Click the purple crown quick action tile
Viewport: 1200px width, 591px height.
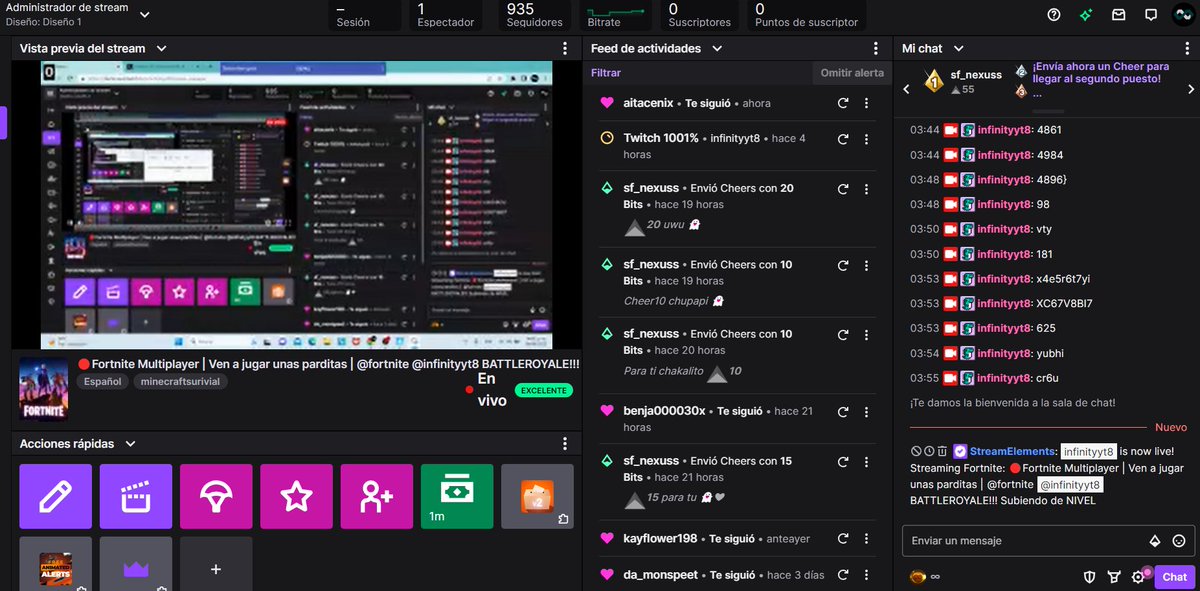[x=136, y=564]
